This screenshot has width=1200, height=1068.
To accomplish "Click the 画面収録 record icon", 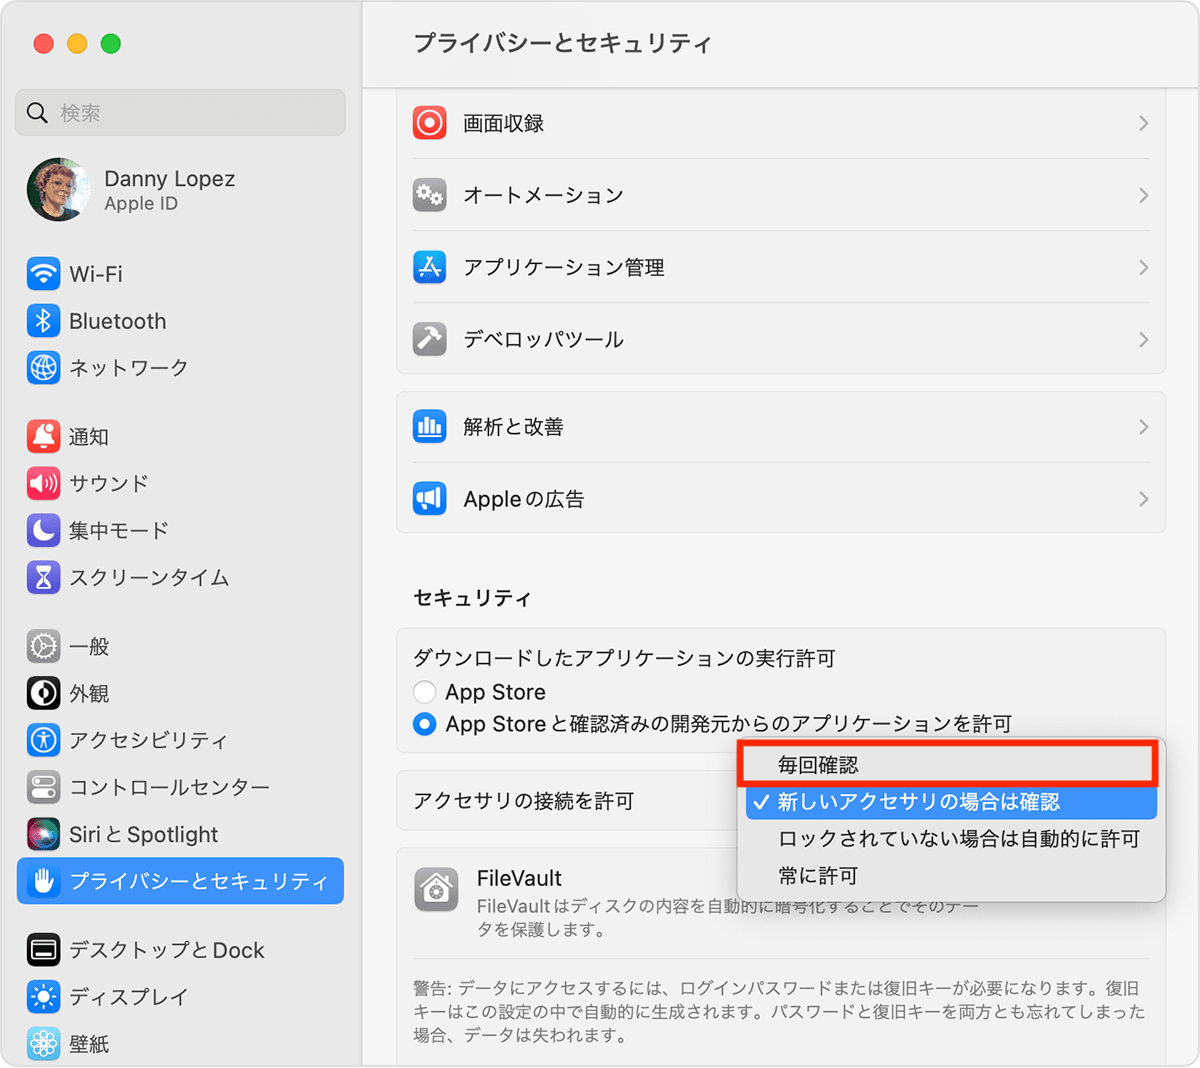I will pos(430,123).
